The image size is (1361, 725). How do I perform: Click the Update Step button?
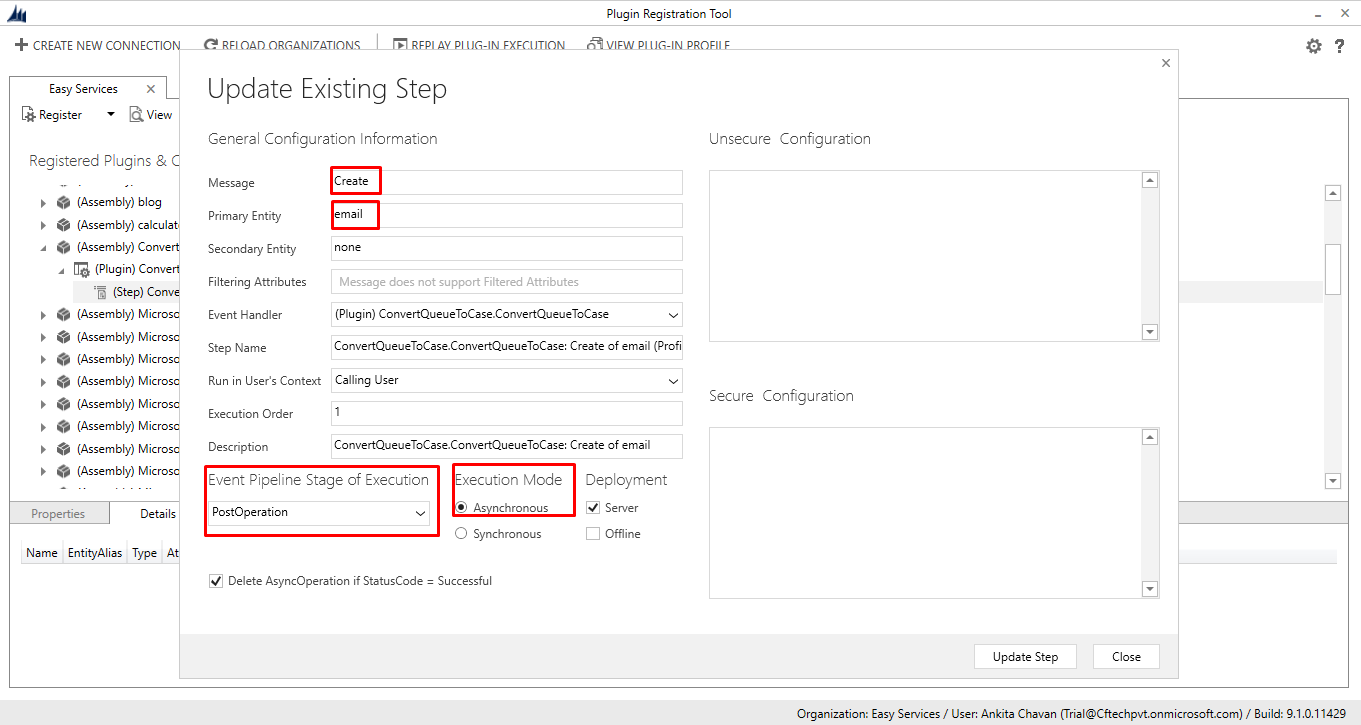[x=1025, y=656]
